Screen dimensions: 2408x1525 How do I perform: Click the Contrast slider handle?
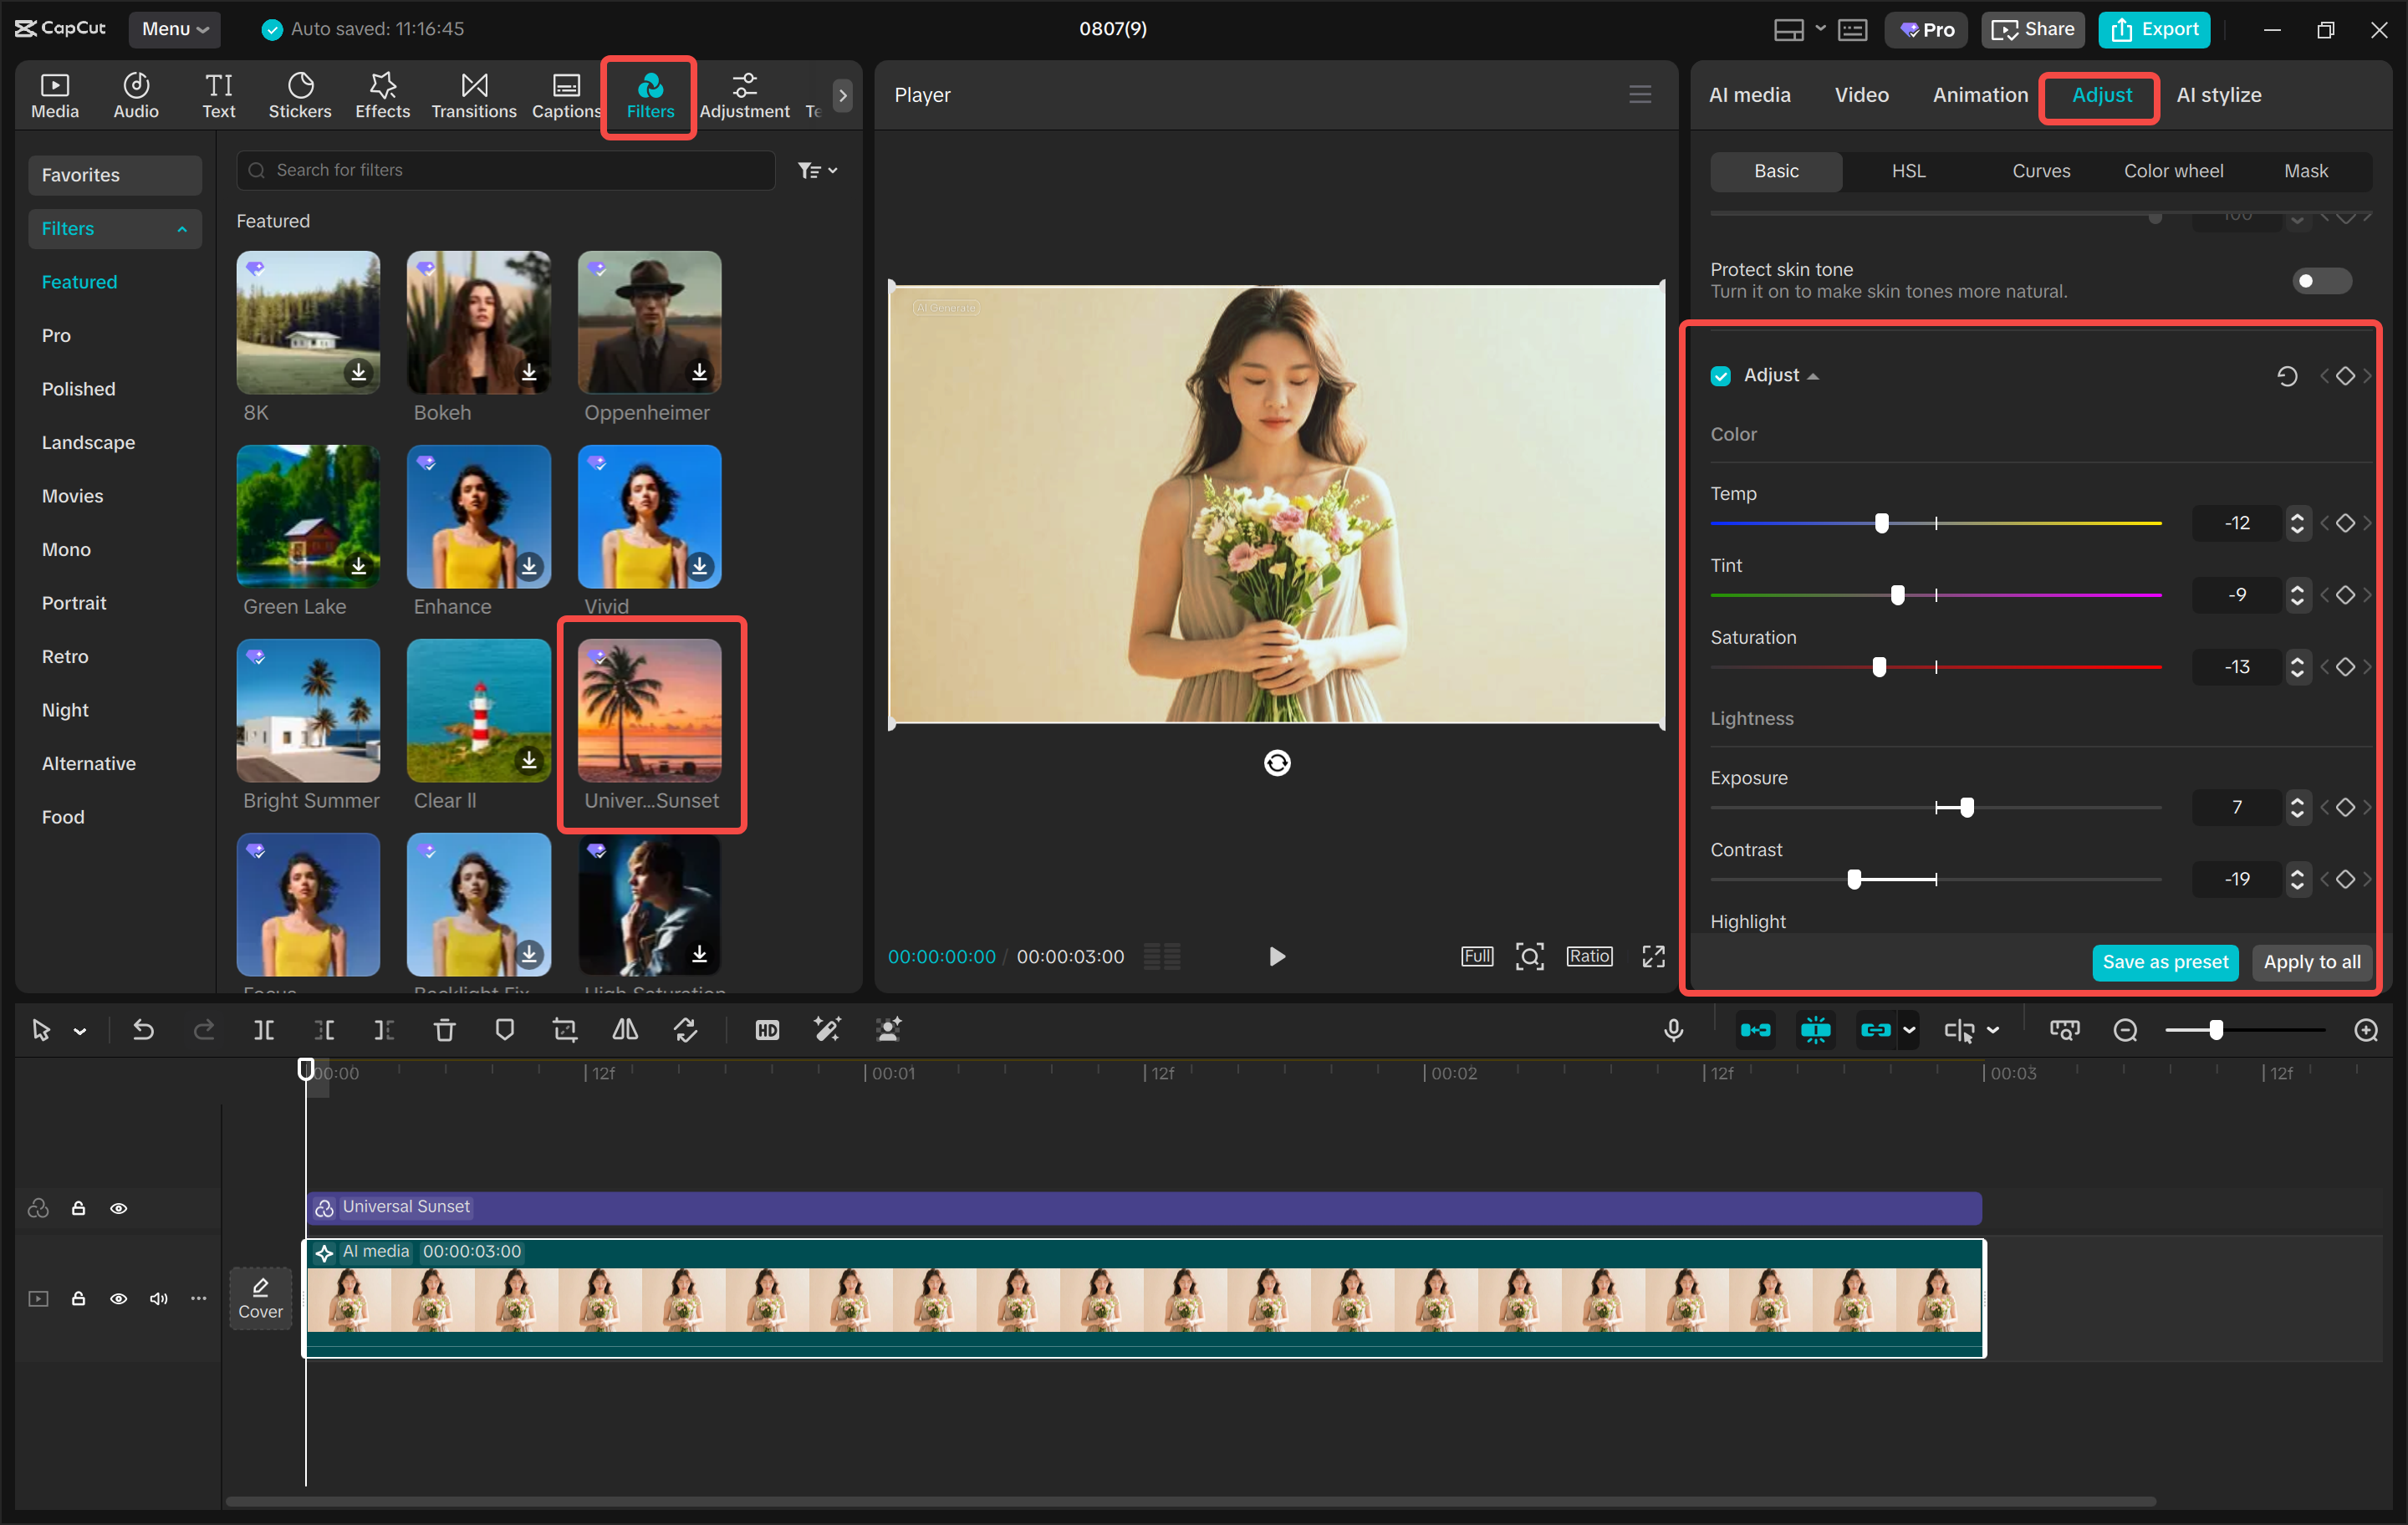1854,879
